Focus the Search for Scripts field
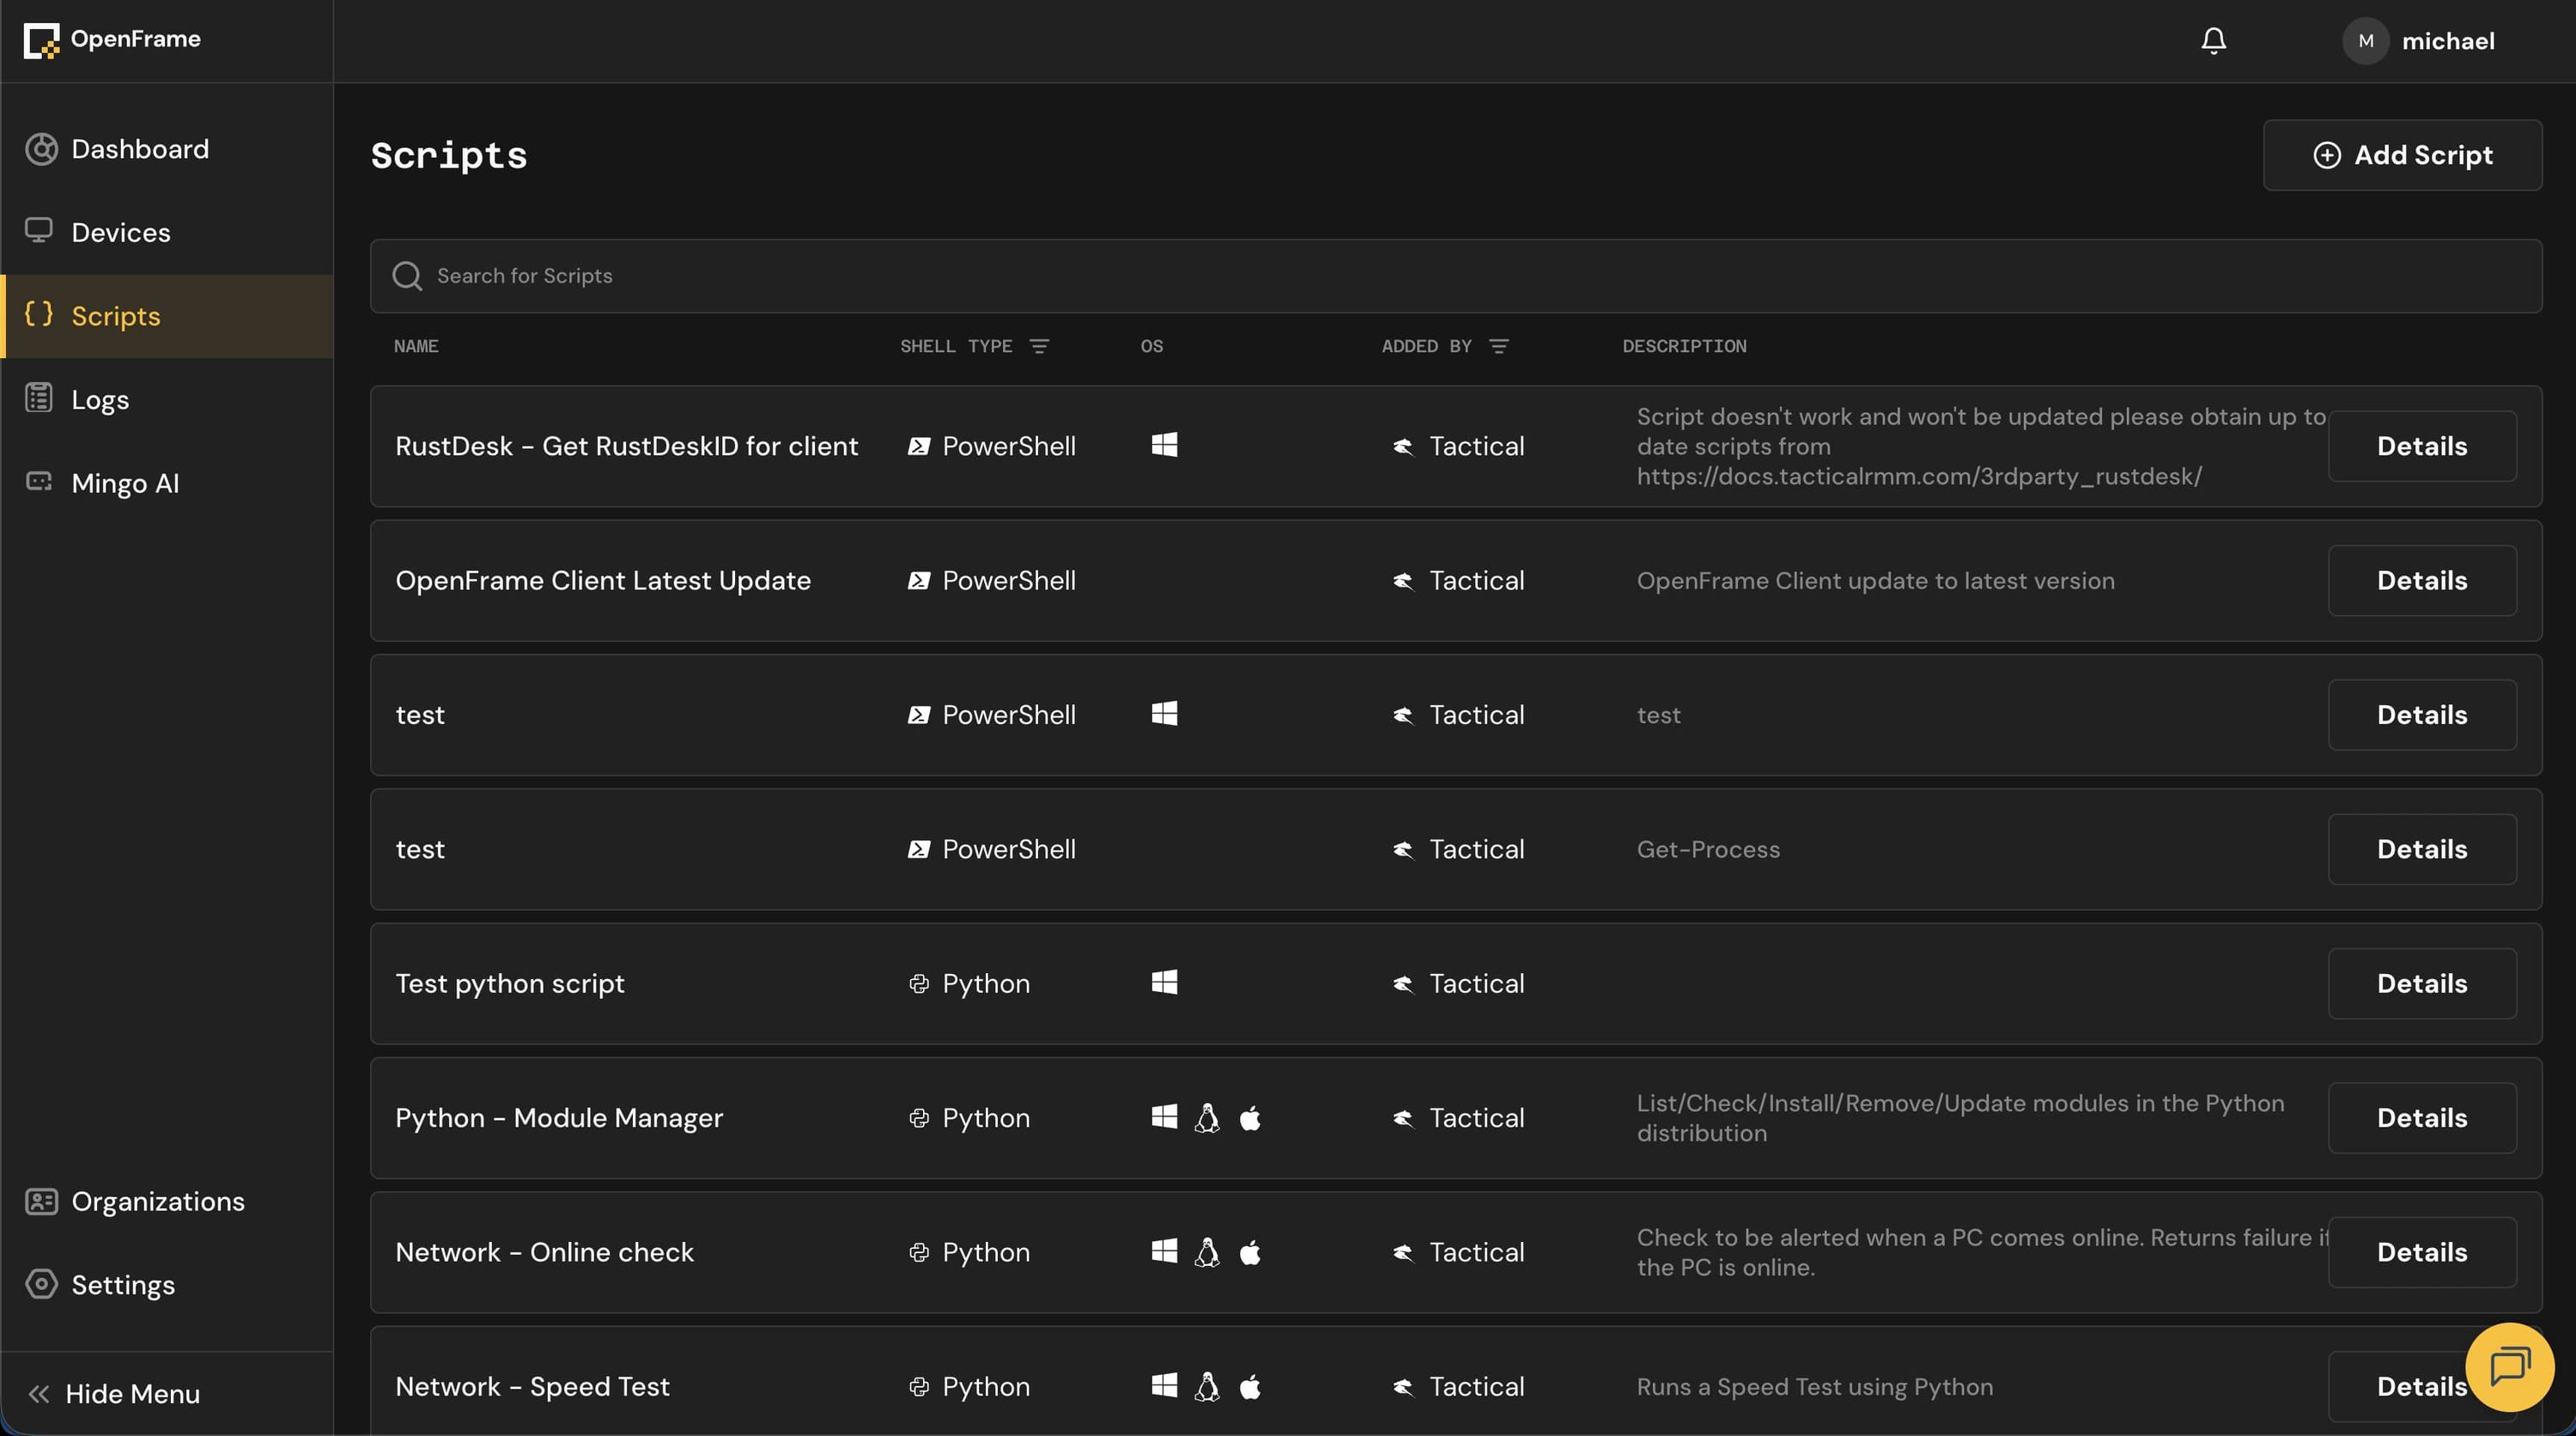This screenshot has width=2576, height=1436. pyautogui.click(x=1455, y=276)
